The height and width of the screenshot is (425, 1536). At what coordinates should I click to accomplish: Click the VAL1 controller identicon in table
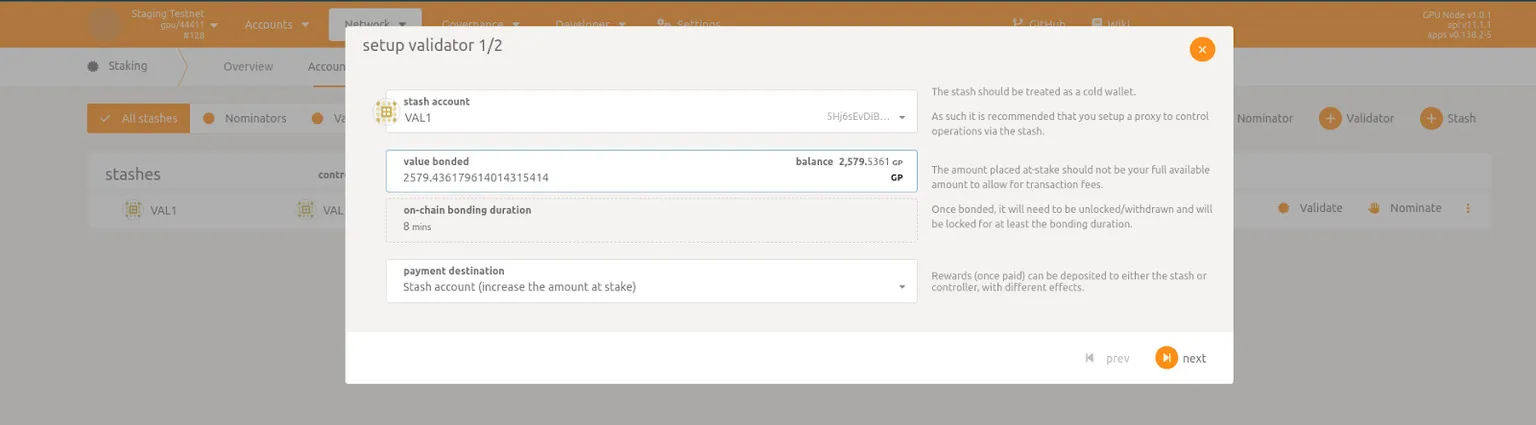pos(305,210)
